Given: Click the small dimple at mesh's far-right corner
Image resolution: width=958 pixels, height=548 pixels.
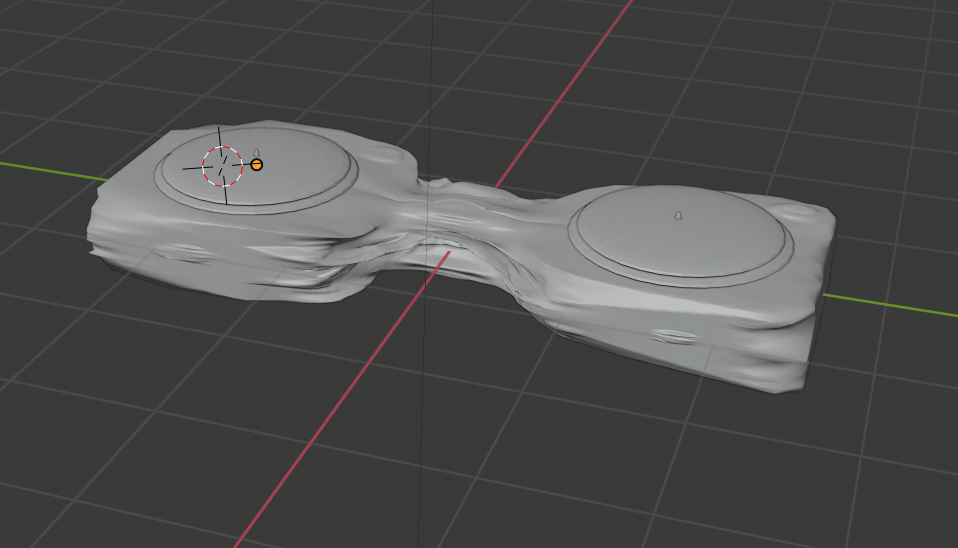Looking at the screenshot, I should [800, 214].
